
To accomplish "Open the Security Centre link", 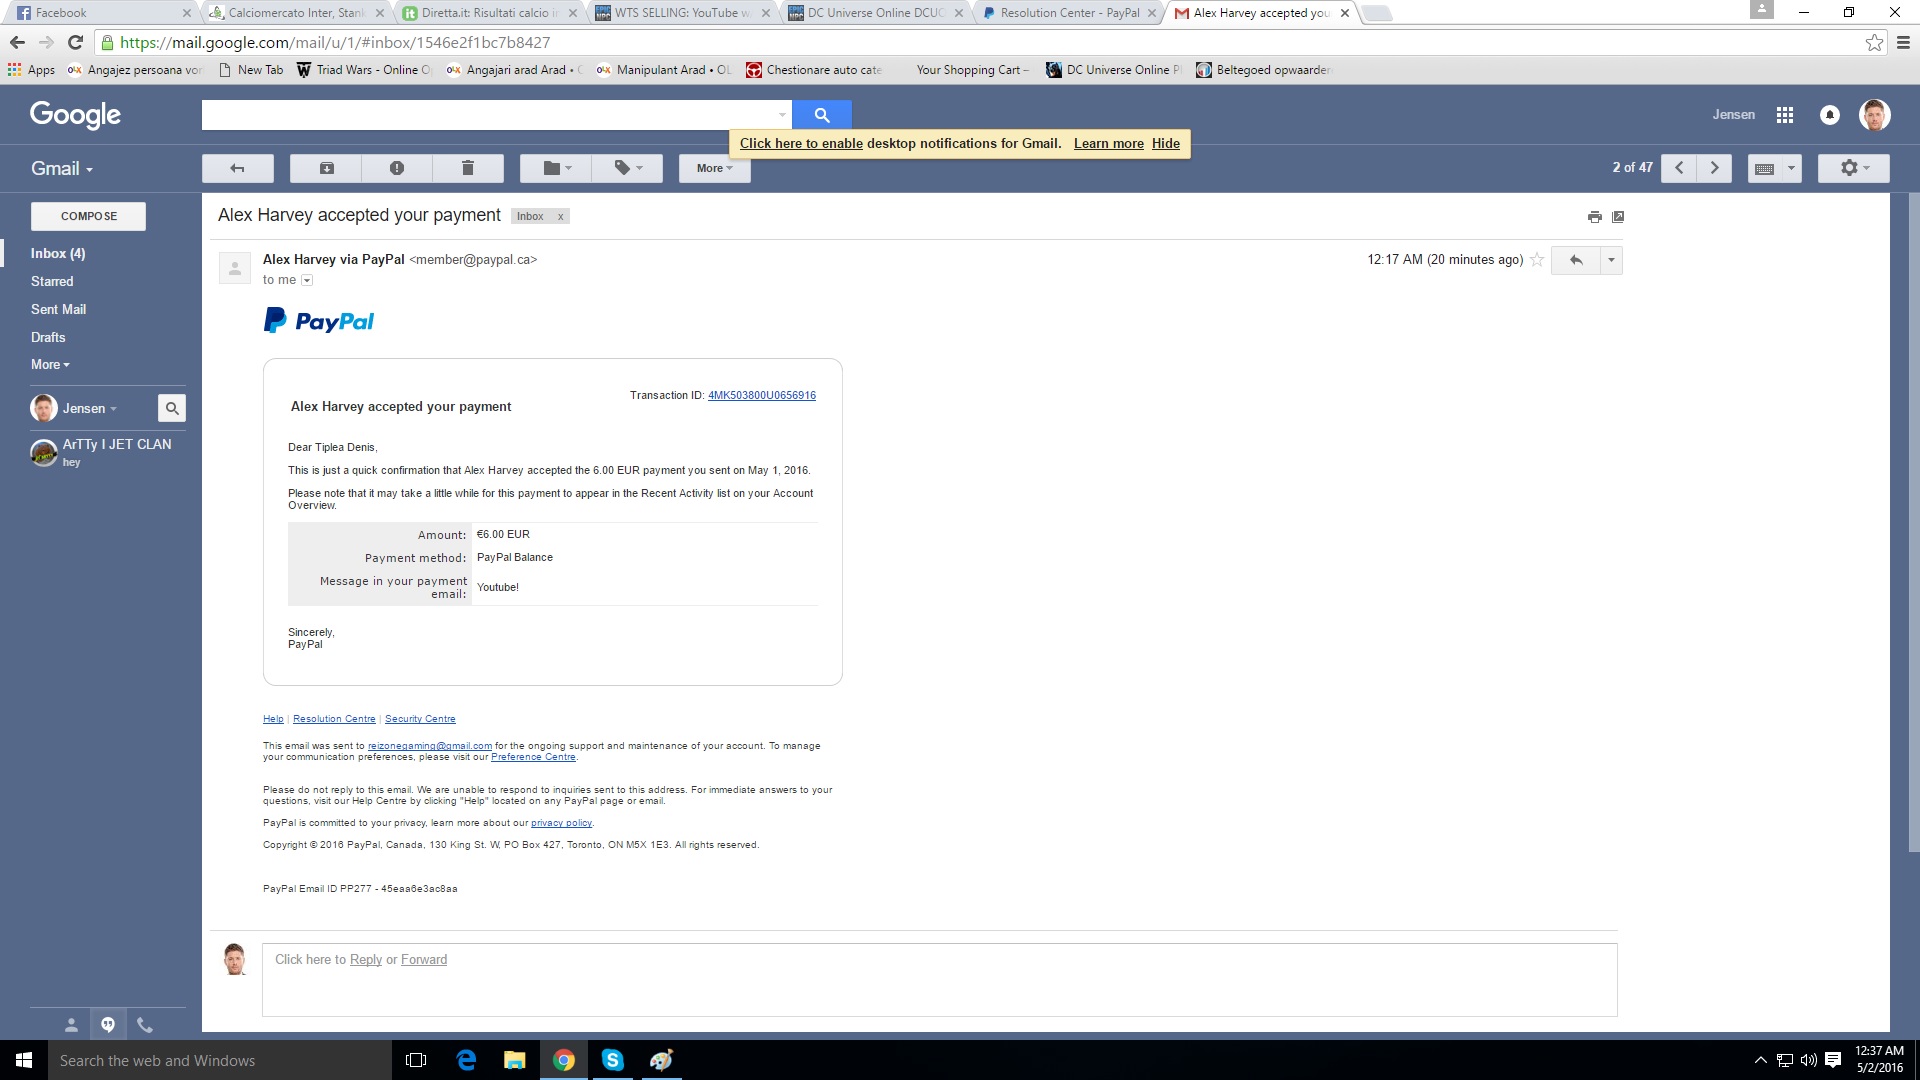I will coord(420,719).
